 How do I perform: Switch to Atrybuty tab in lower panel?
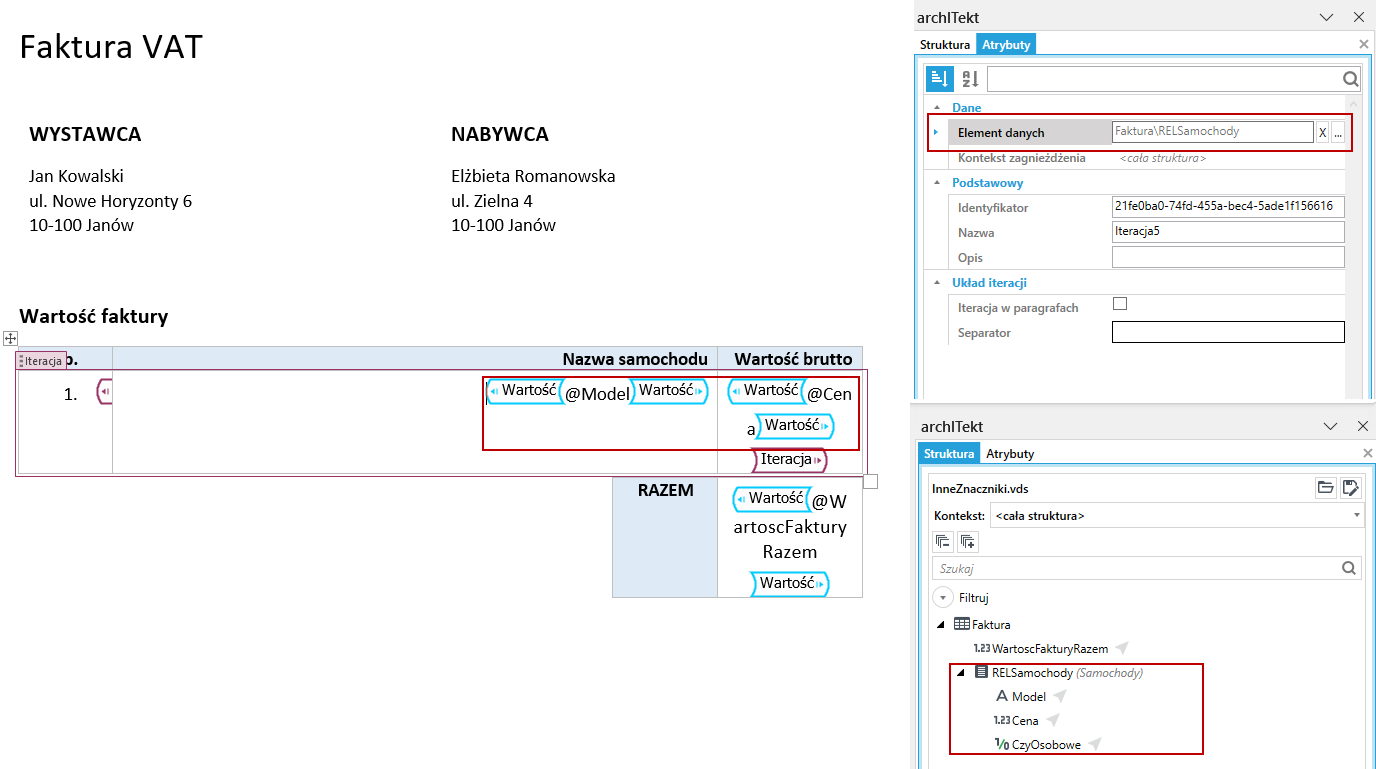tap(1010, 454)
